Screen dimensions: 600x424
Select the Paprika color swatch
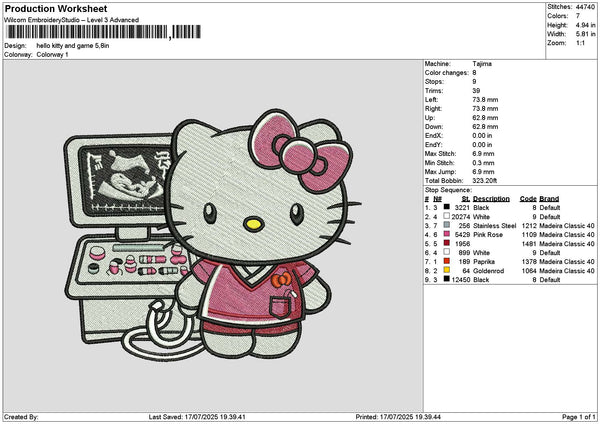point(447,261)
